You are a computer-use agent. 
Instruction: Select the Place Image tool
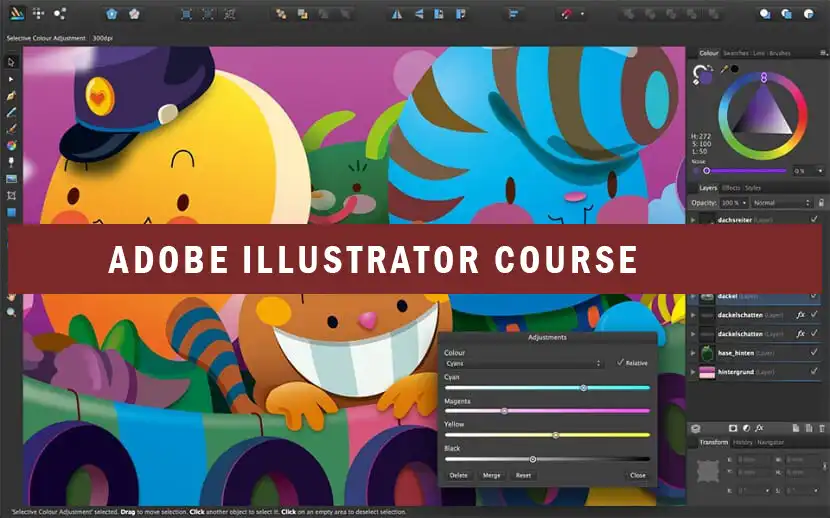pos(11,179)
